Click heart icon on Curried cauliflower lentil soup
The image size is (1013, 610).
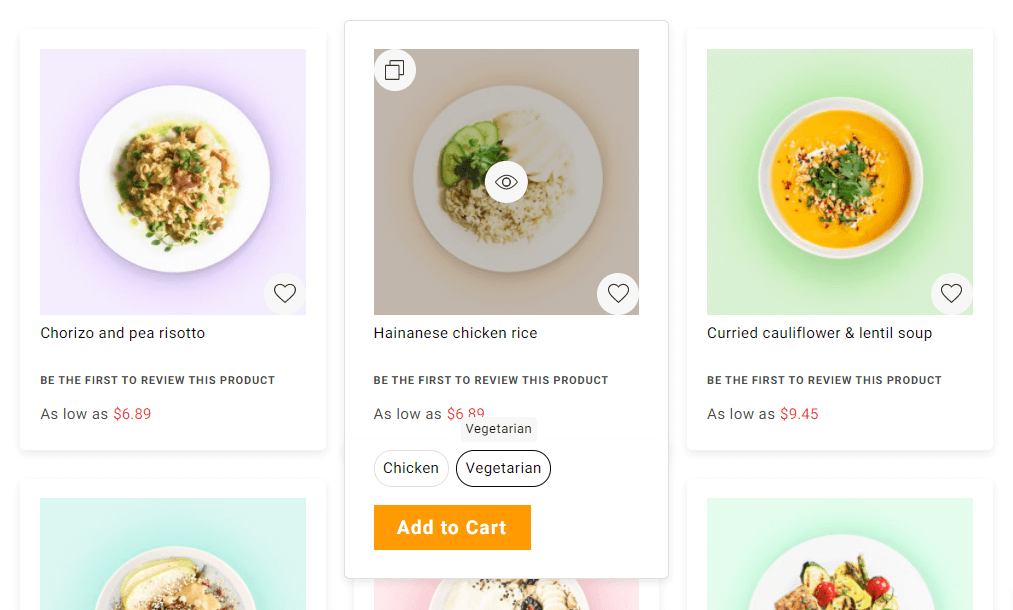[951, 293]
